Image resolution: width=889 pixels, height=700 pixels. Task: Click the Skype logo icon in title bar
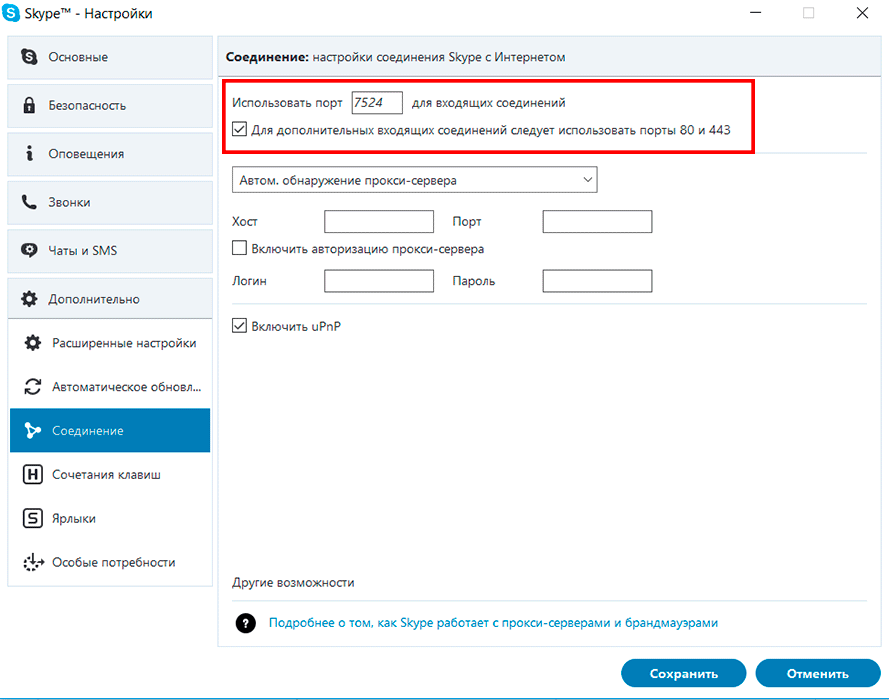pos(11,12)
